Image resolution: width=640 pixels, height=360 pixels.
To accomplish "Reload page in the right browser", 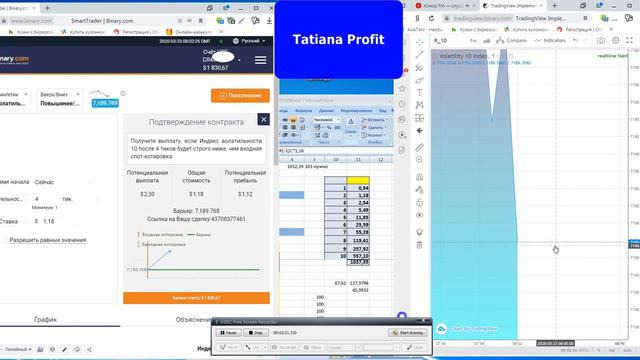I will point(431,18).
